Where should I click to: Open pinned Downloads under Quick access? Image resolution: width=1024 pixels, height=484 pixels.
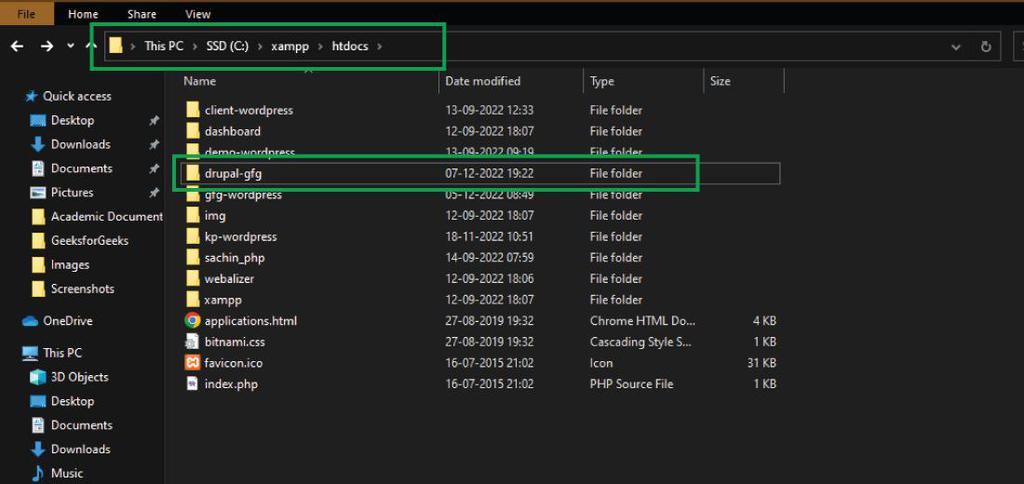[x=80, y=144]
